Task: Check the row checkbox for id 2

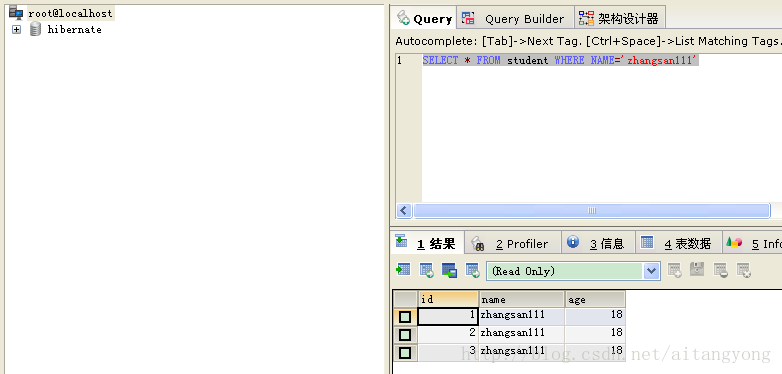Action: click(405, 335)
